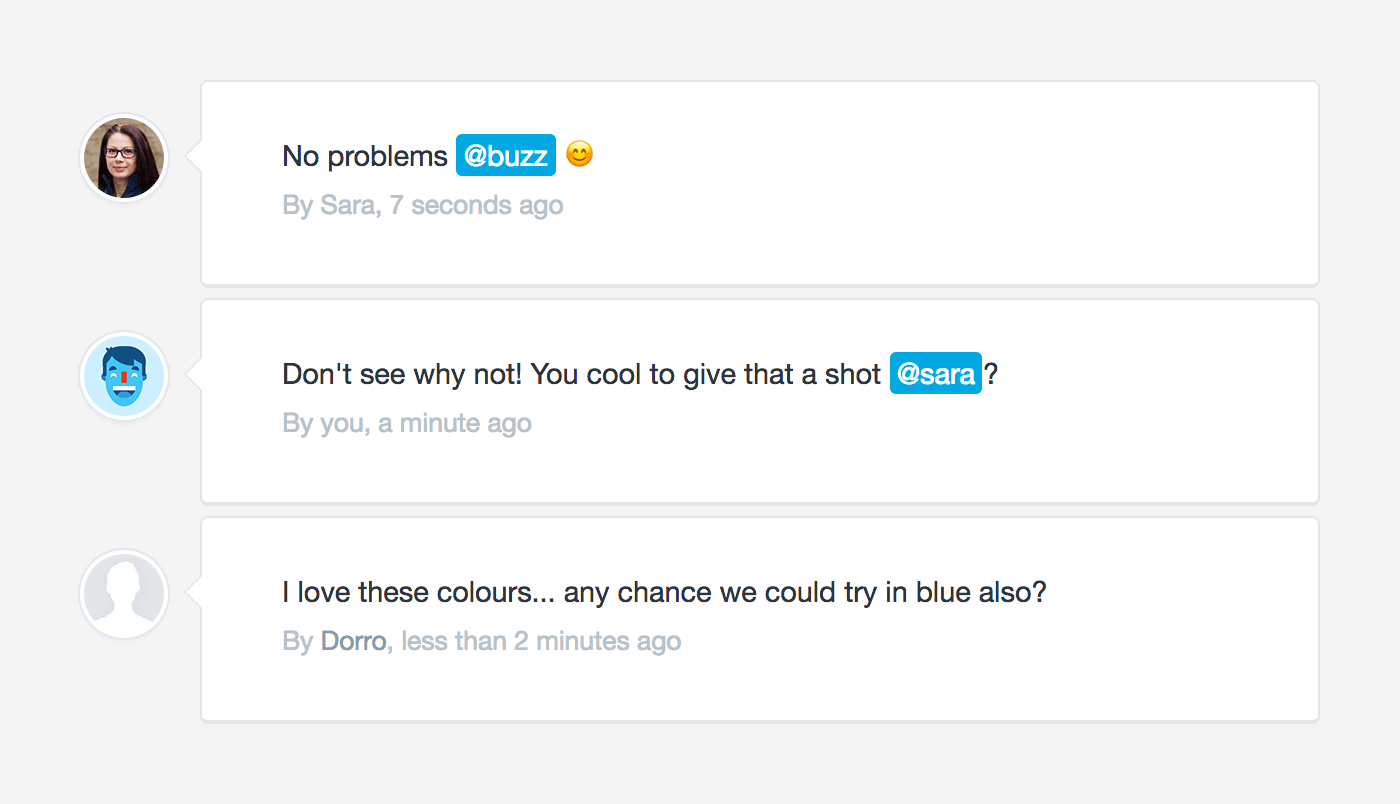
Task: Click the bubble pointer notch on your comment
Action: click(x=194, y=376)
